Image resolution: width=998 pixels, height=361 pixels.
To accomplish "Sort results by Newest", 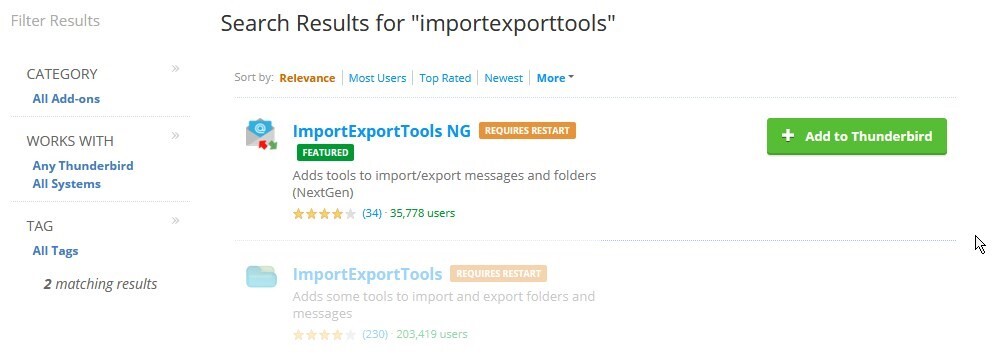I will tap(503, 78).
